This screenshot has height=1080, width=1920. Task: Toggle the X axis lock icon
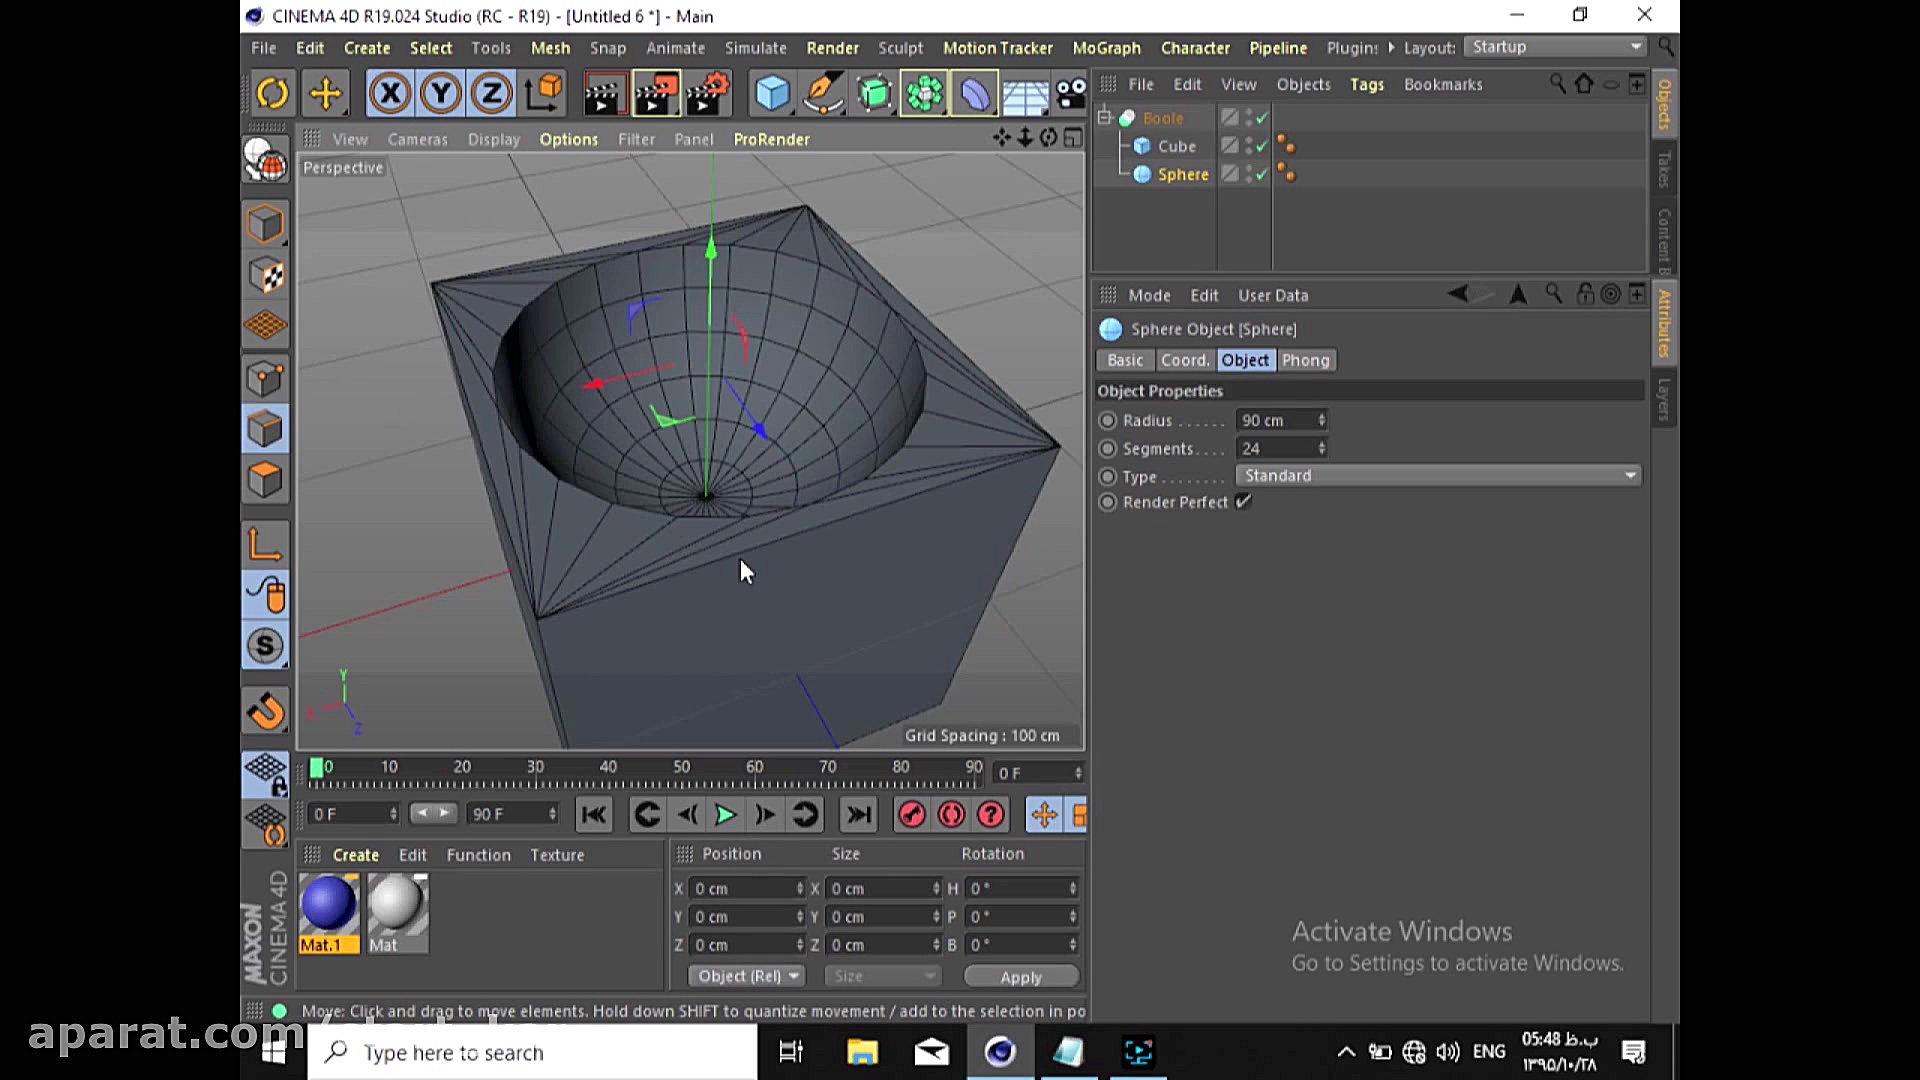point(389,94)
